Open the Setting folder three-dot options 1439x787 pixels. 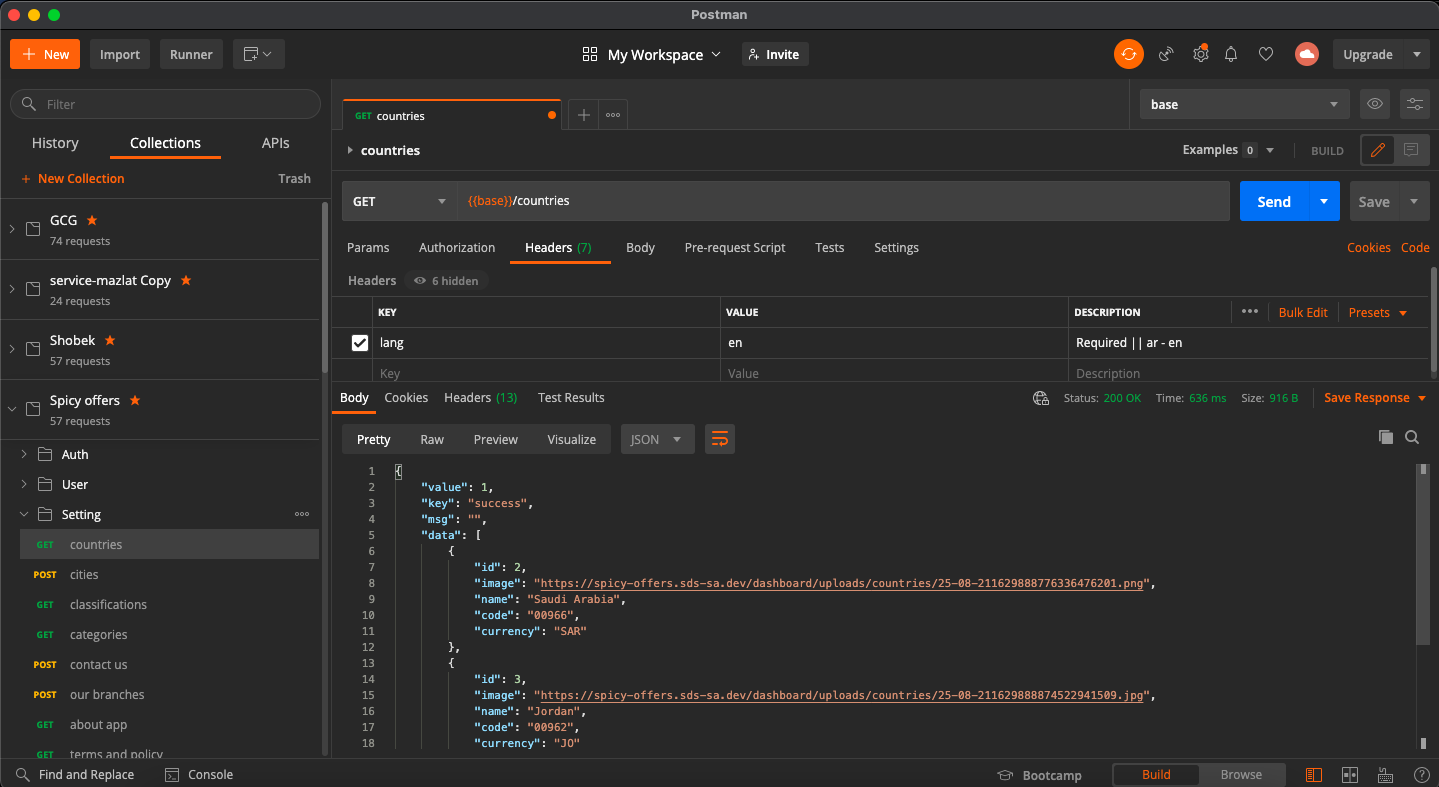point(302,514)
